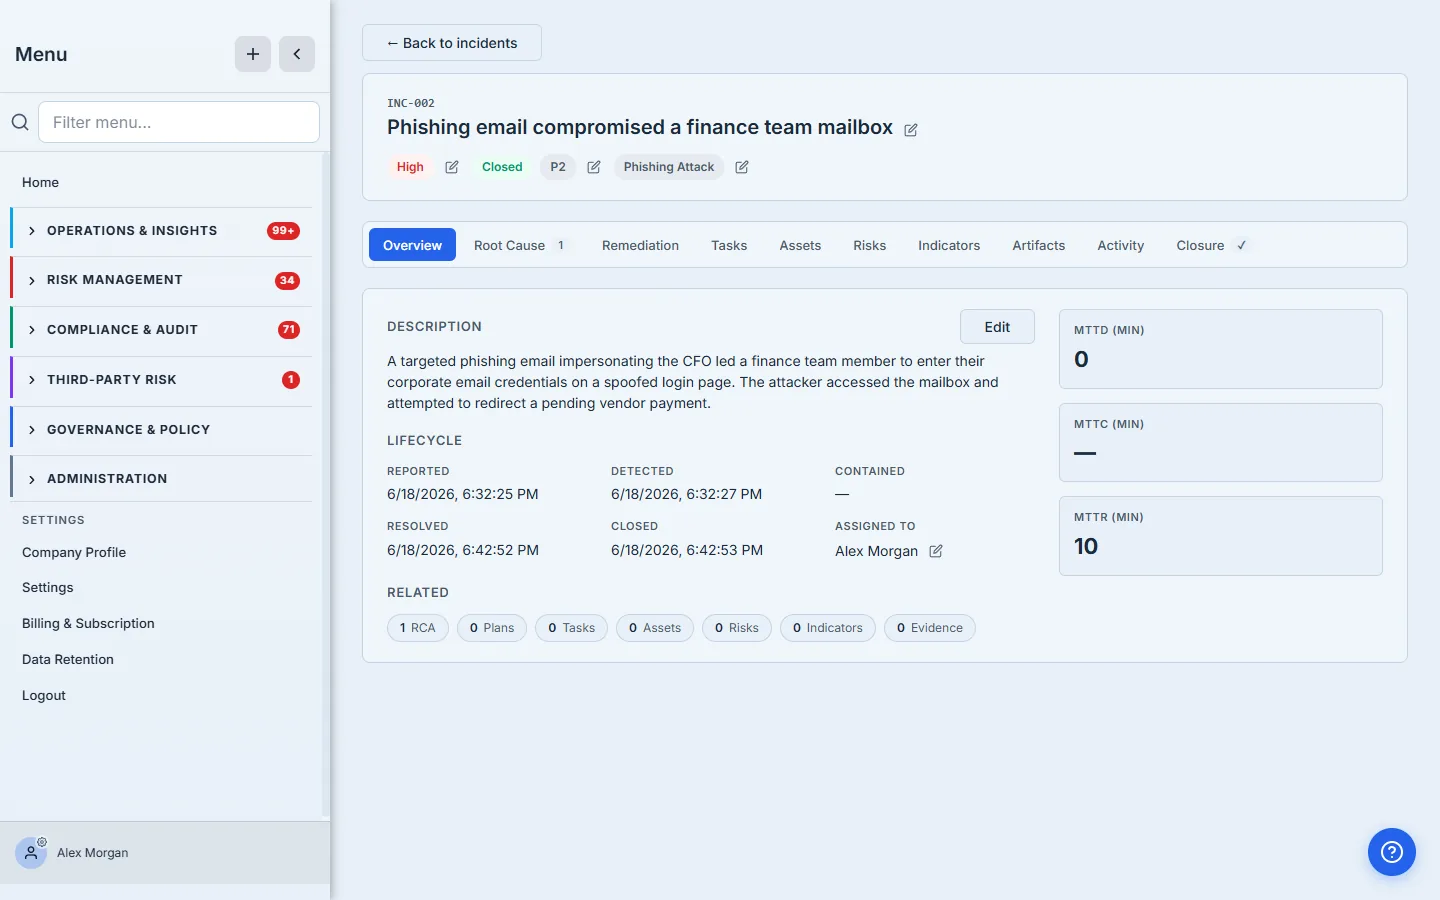Switch to the Assets tab
This screenshot has height=900, width=1440.
(x=800, y=245)
